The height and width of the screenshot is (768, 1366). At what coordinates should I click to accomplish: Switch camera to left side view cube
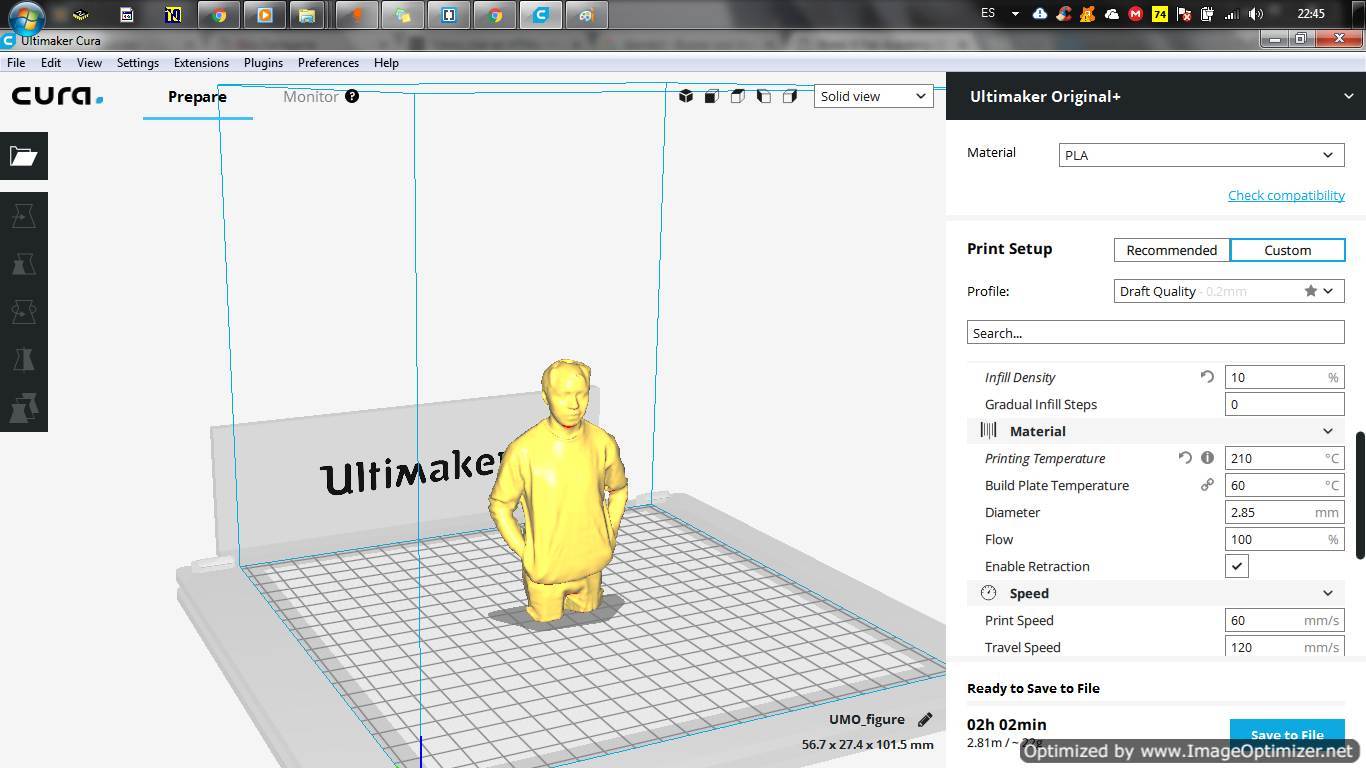[x=764, y=96]
